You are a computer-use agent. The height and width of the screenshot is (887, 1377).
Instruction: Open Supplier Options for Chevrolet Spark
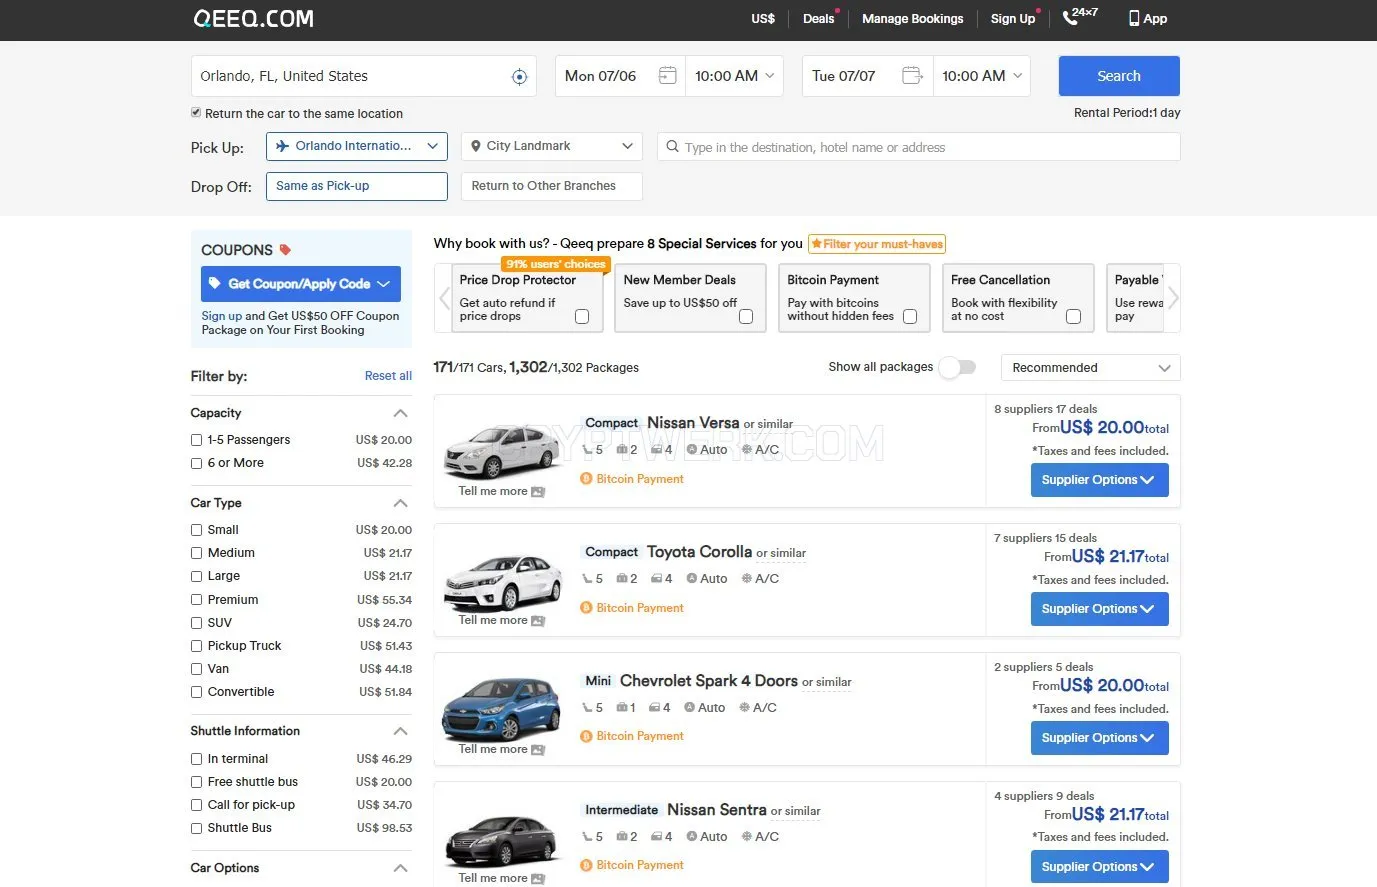coord(1099,738)
